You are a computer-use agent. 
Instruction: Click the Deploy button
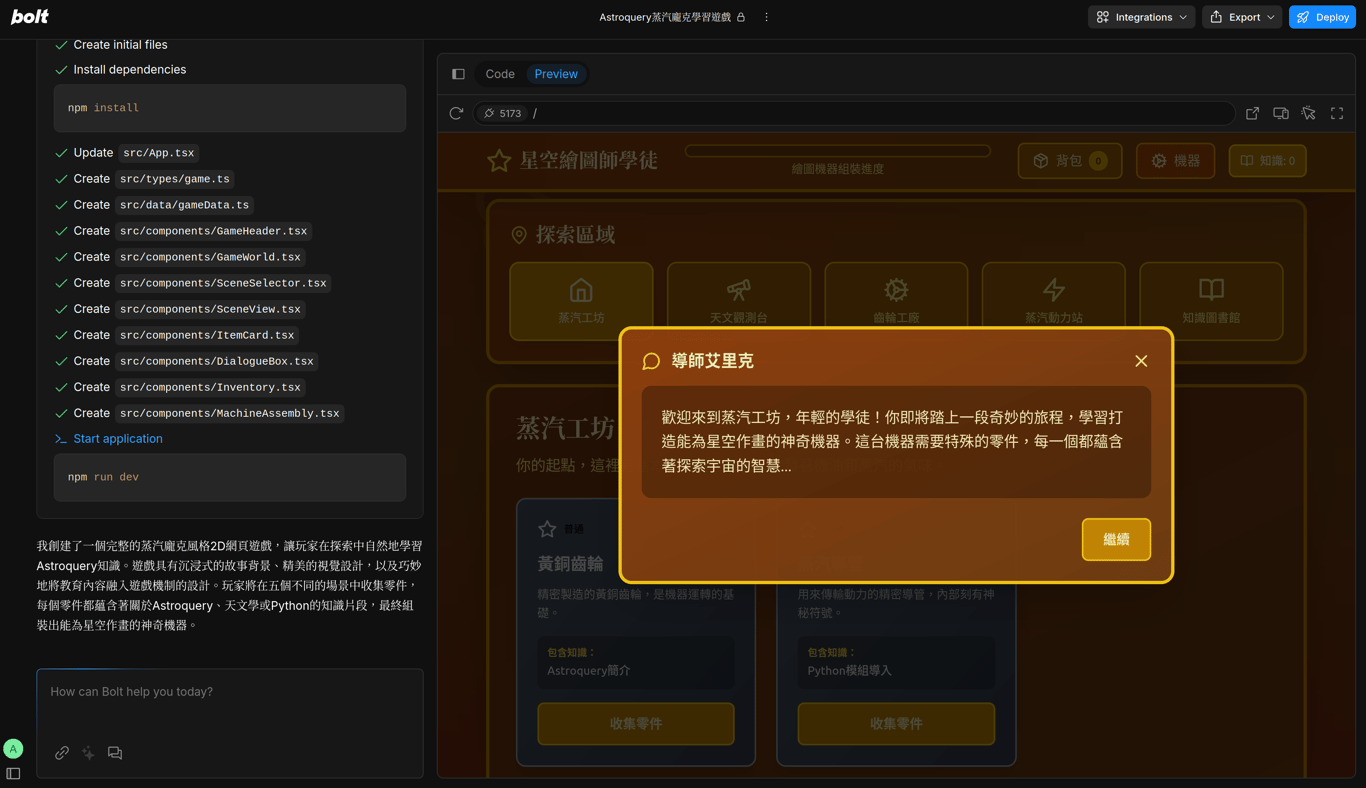1322,17
